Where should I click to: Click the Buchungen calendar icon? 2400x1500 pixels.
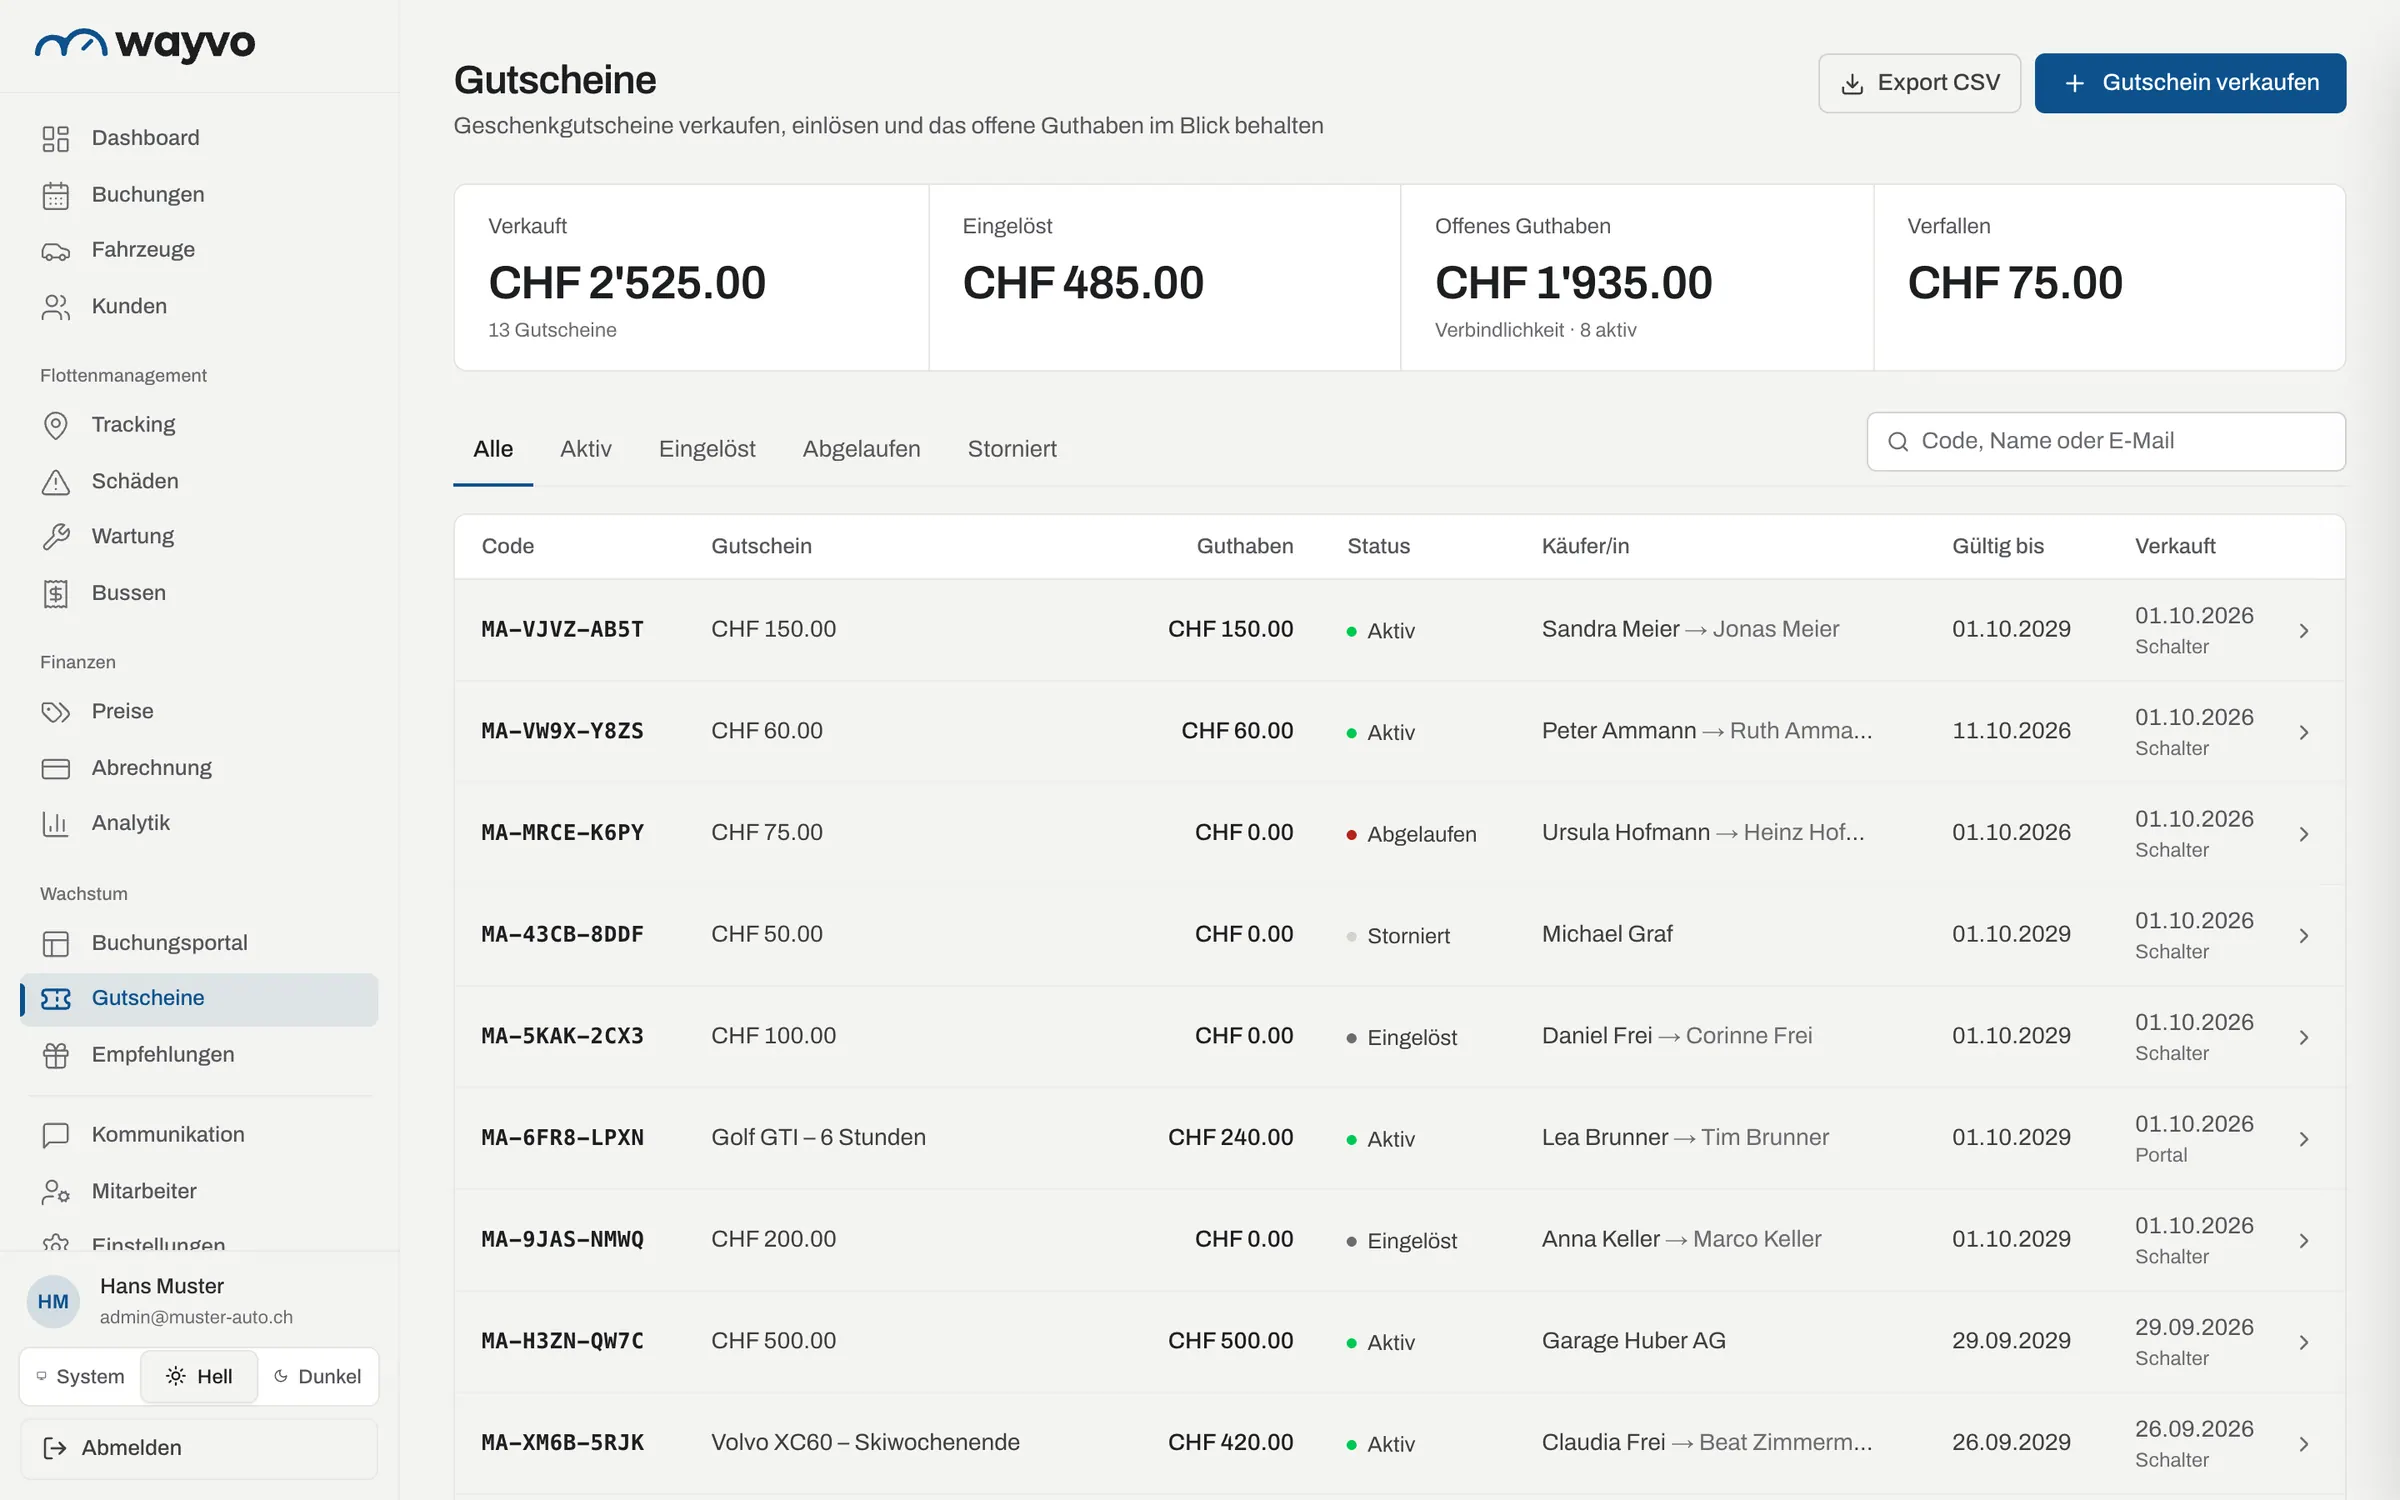tap(56, 195)
